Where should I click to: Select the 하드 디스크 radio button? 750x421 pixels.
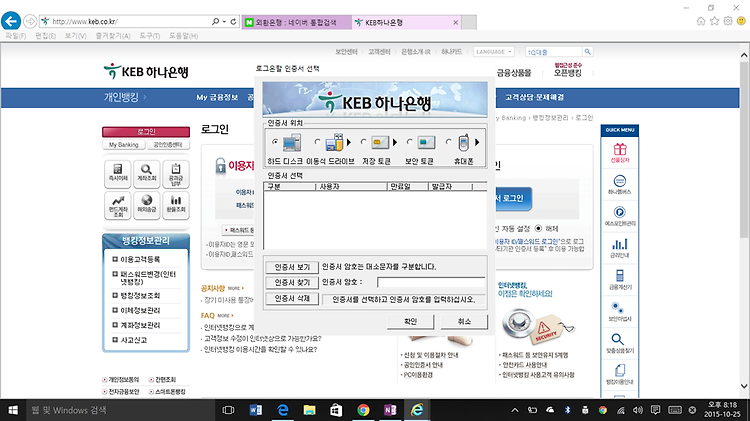tap(275, 142)
